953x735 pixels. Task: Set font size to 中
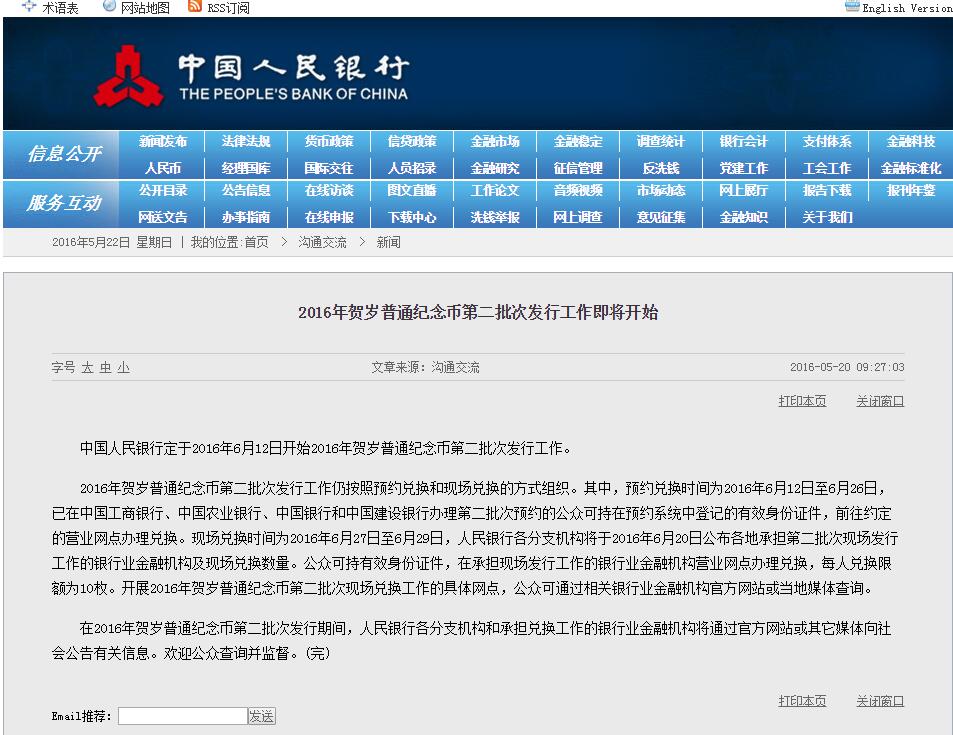click(x=106, y=367)
